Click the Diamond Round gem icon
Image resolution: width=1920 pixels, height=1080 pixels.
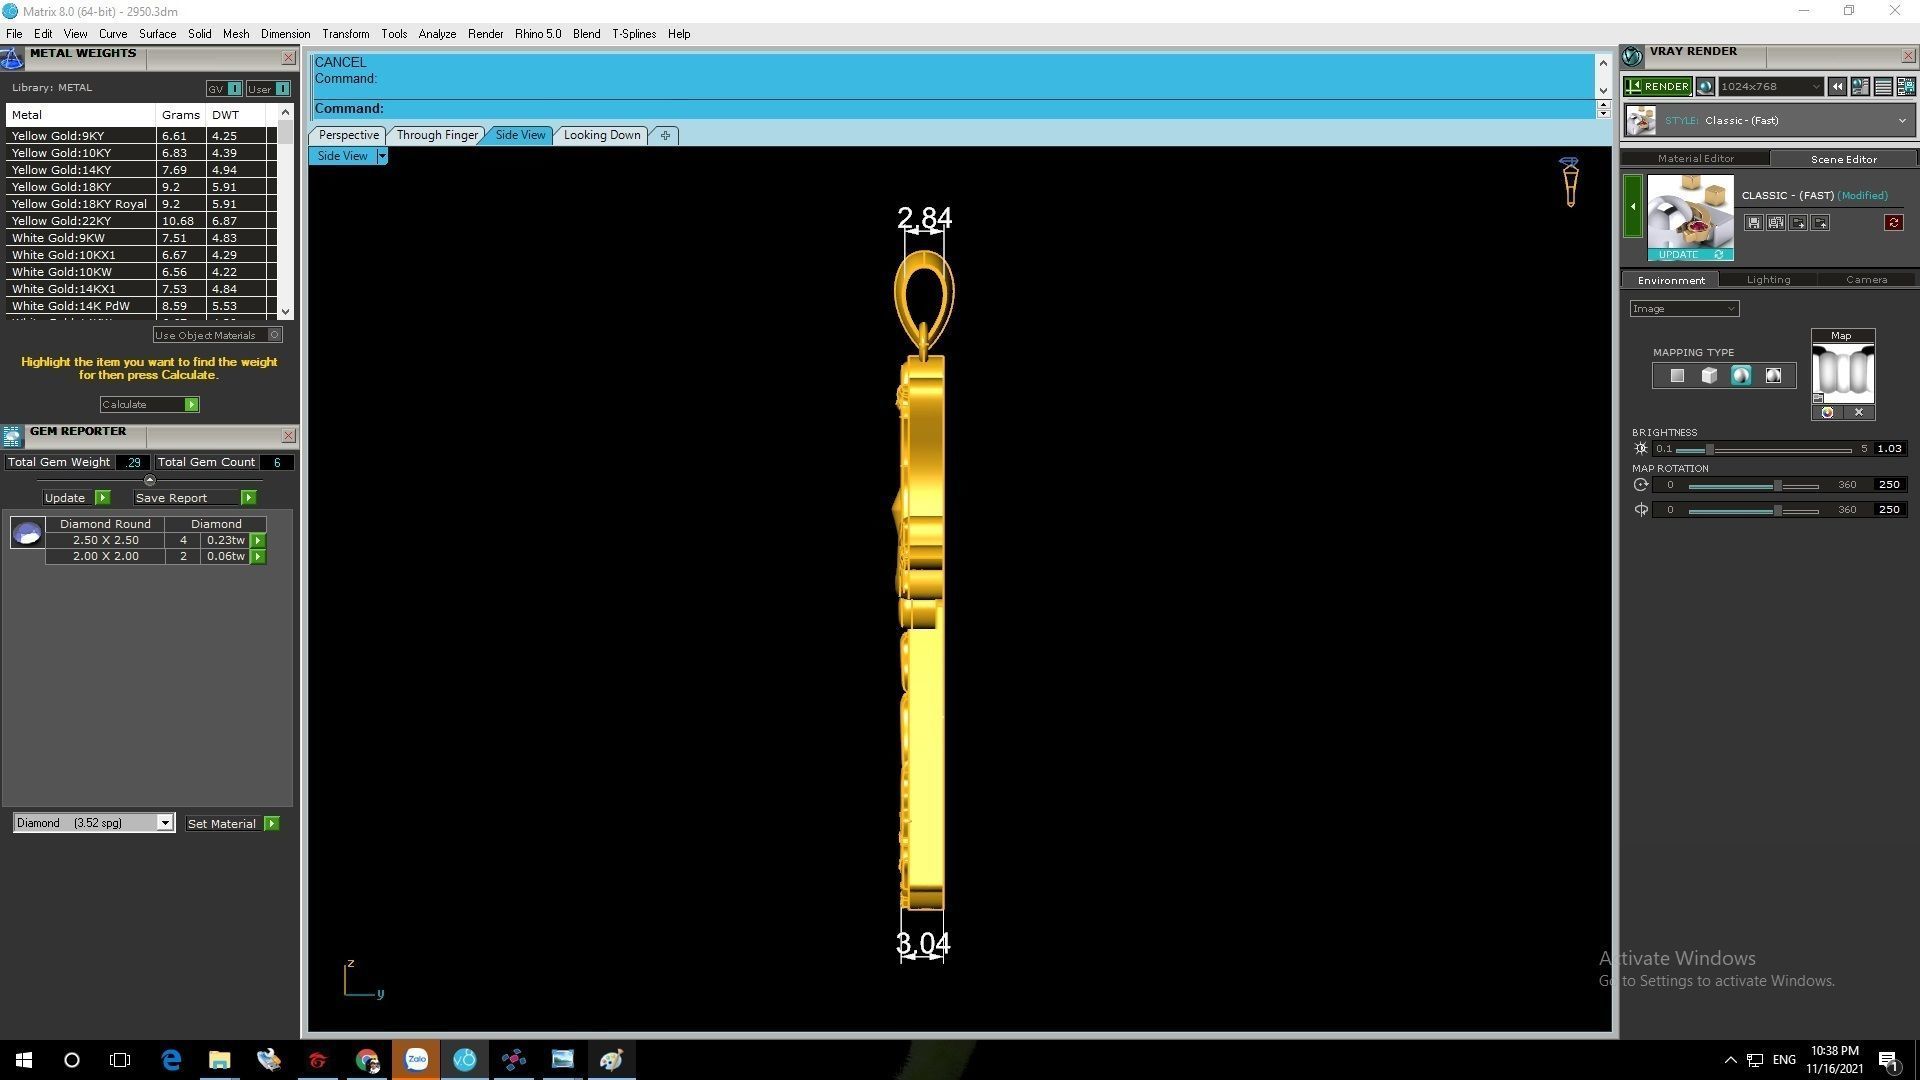pos(27,533)
